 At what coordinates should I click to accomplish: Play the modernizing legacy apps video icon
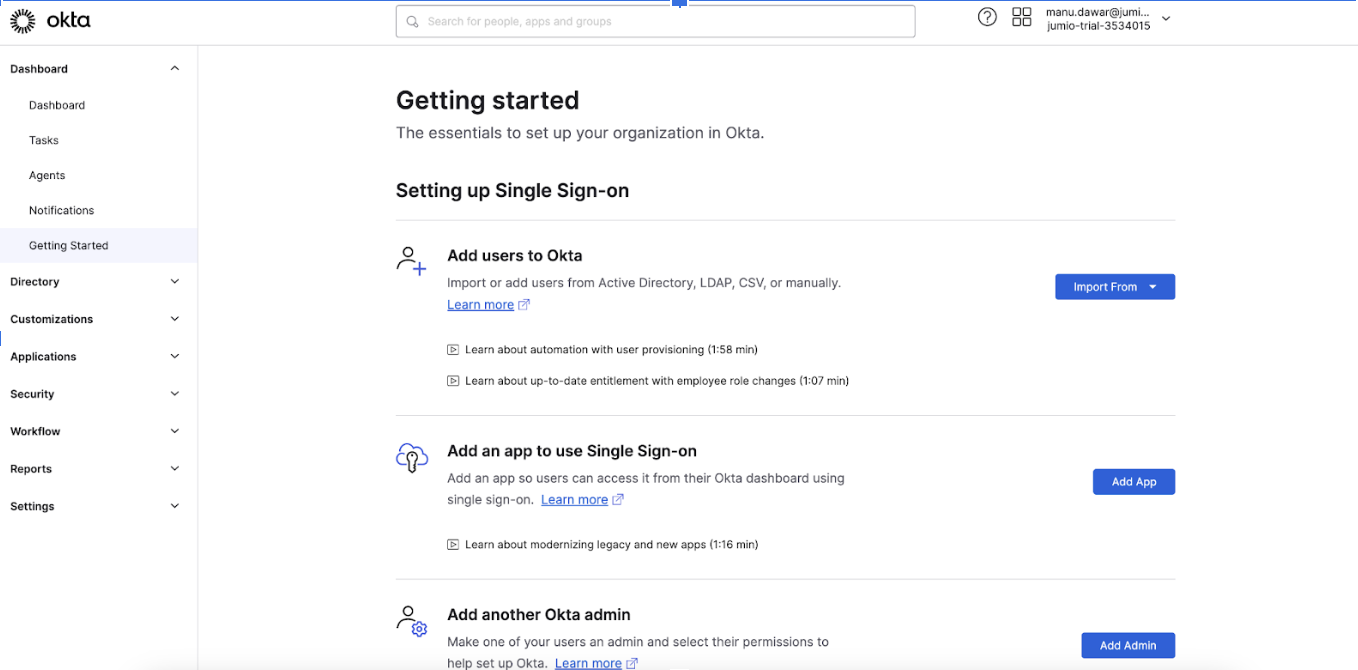453,545
